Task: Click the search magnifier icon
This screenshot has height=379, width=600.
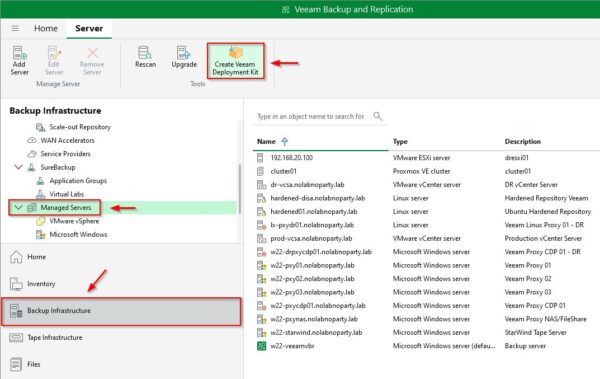Action: (378, 116)
